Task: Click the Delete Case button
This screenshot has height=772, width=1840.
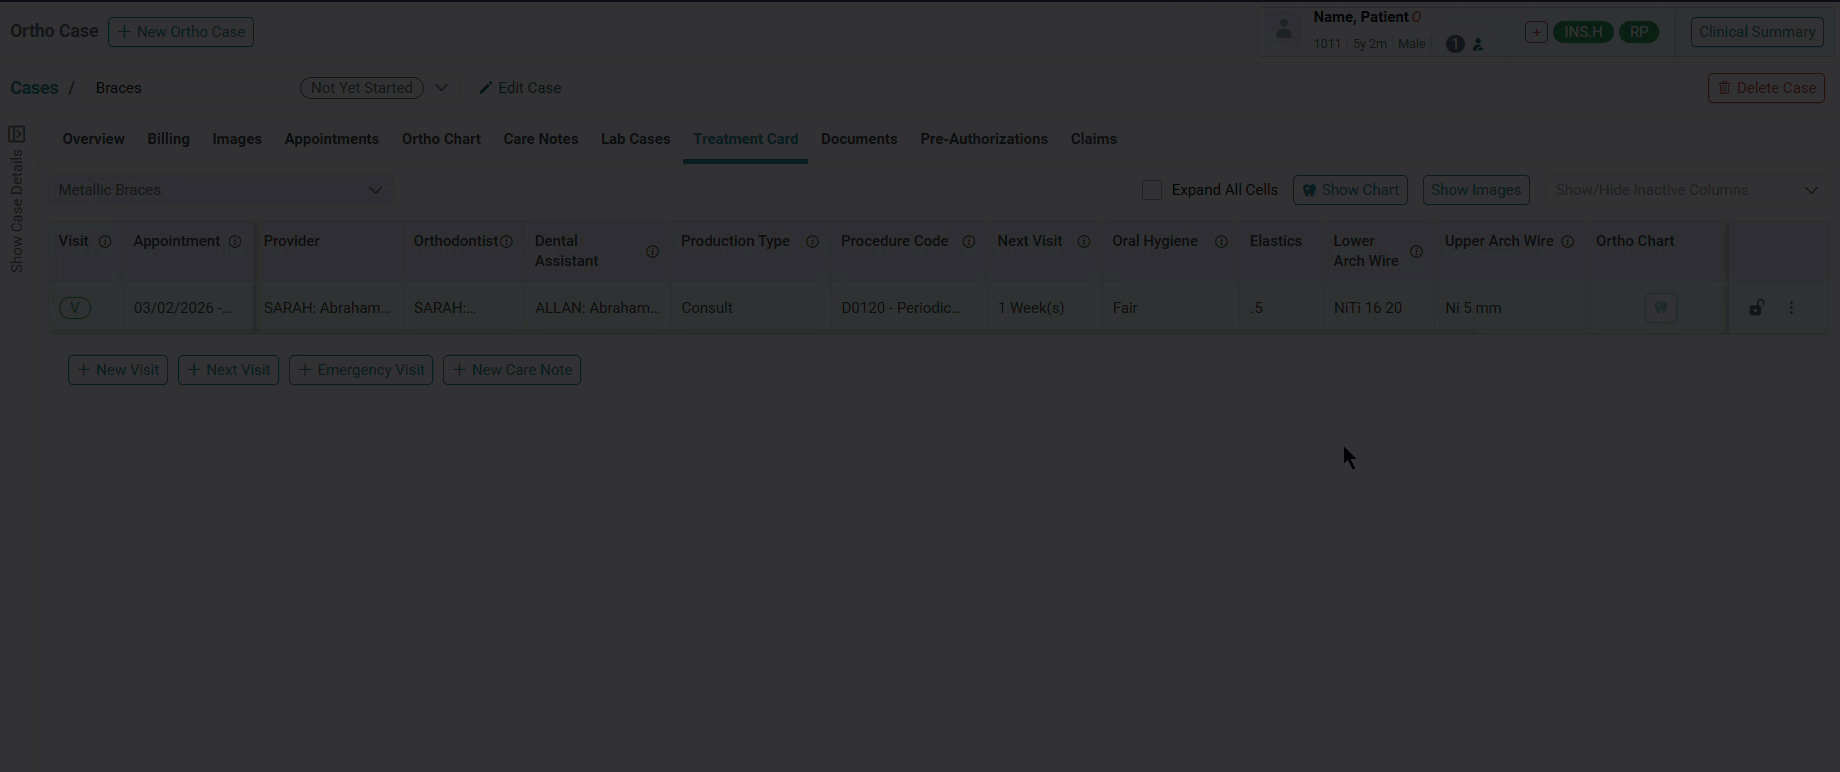Action: 1766,88
